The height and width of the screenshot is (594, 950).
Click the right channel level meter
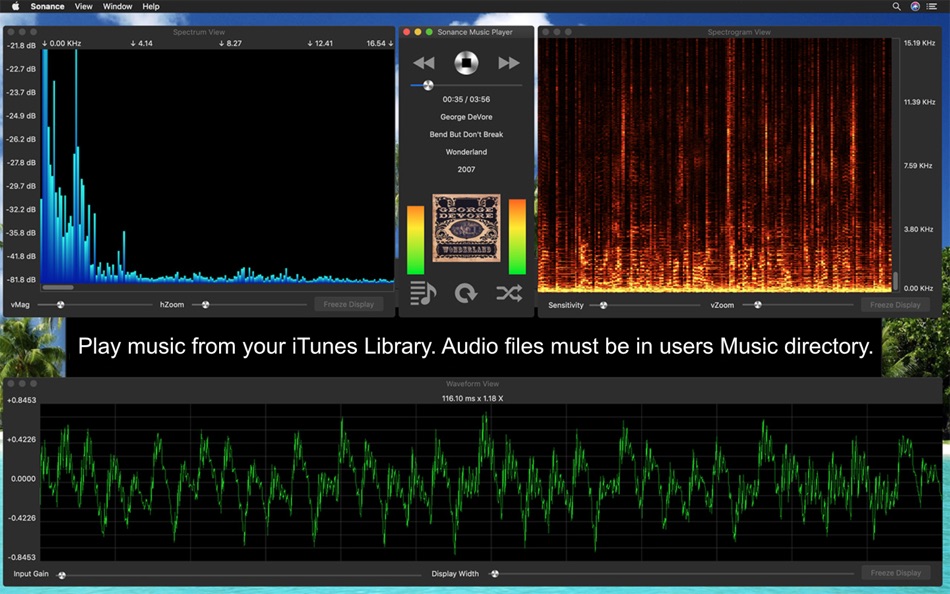(517, 237)
